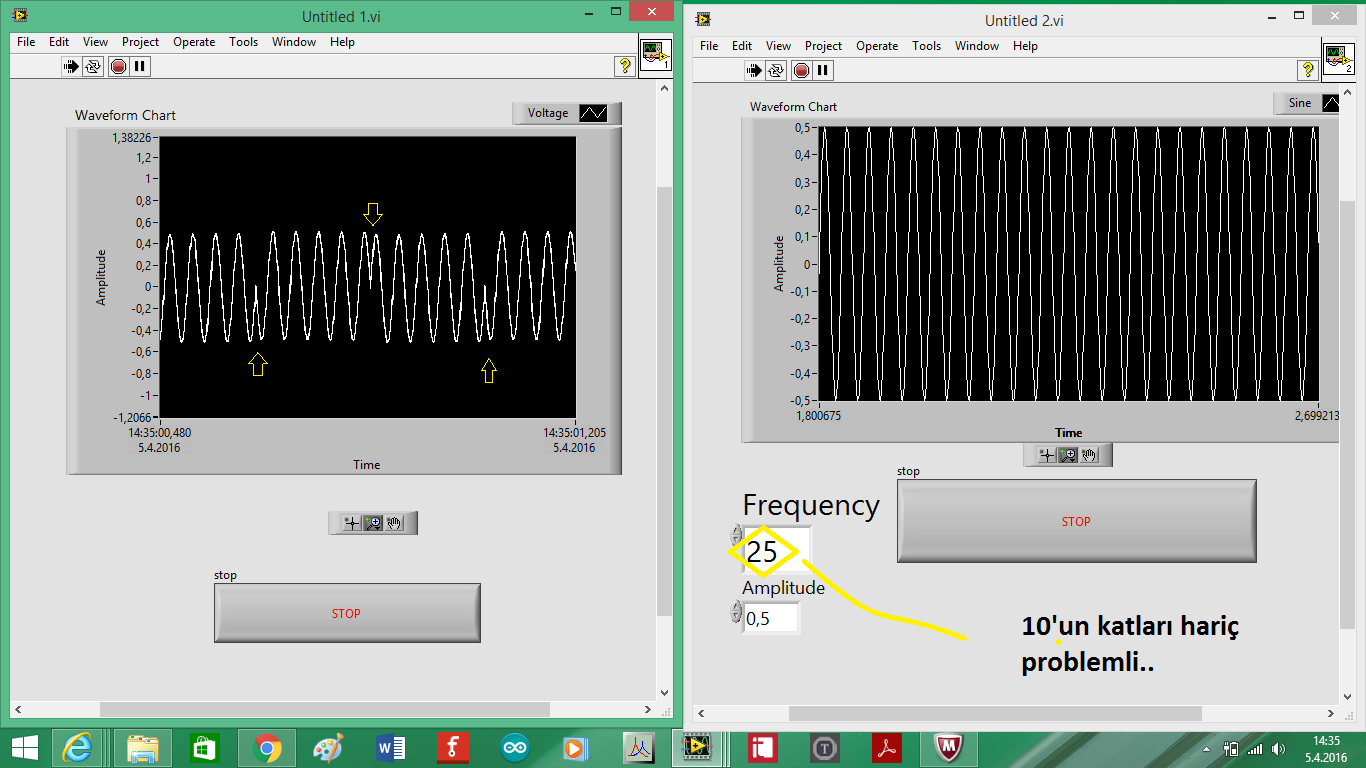The height and width of the screenshot is (768, 1366).
Task: Open File menu in Untitled 2.vi
Action: [709, 46]
